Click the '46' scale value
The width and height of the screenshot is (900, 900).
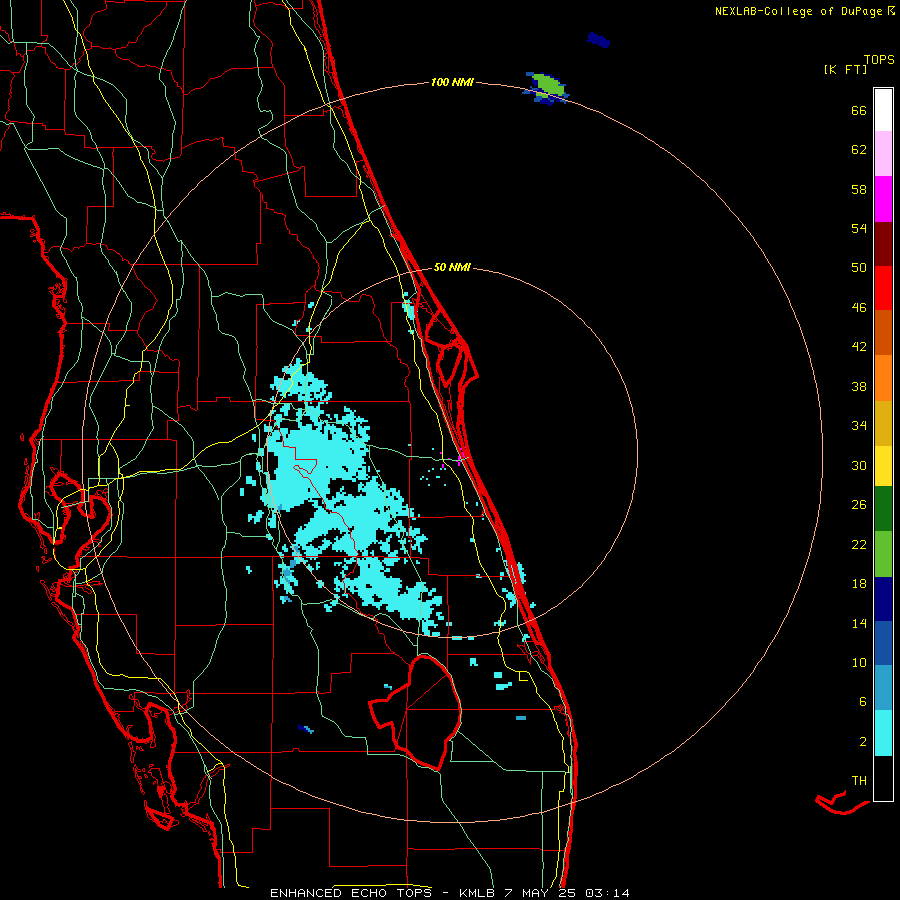coord(859,308)
